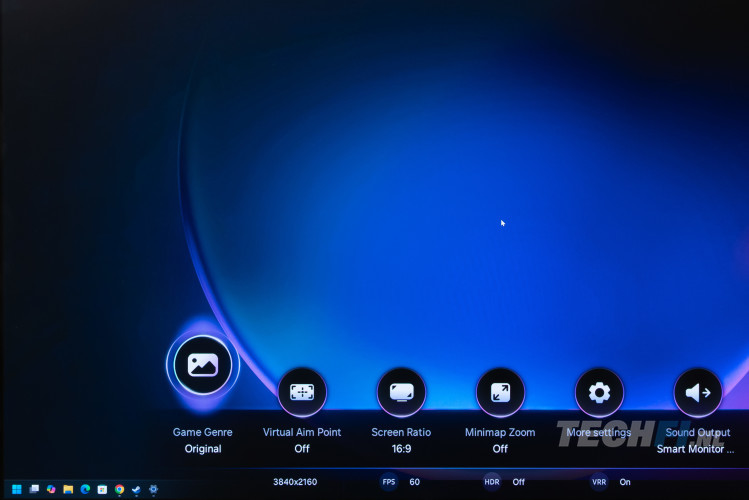749x500 pixels.
Task: Open More settings gear icon
Action: [x=599, y=393]
